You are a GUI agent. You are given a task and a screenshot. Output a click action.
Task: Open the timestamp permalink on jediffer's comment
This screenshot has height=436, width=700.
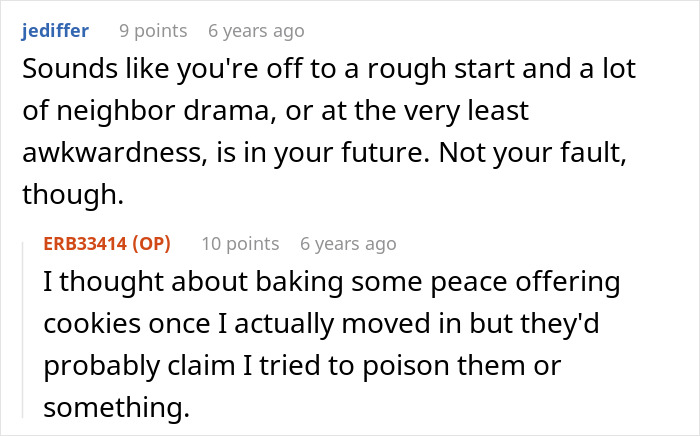(256, 31)
